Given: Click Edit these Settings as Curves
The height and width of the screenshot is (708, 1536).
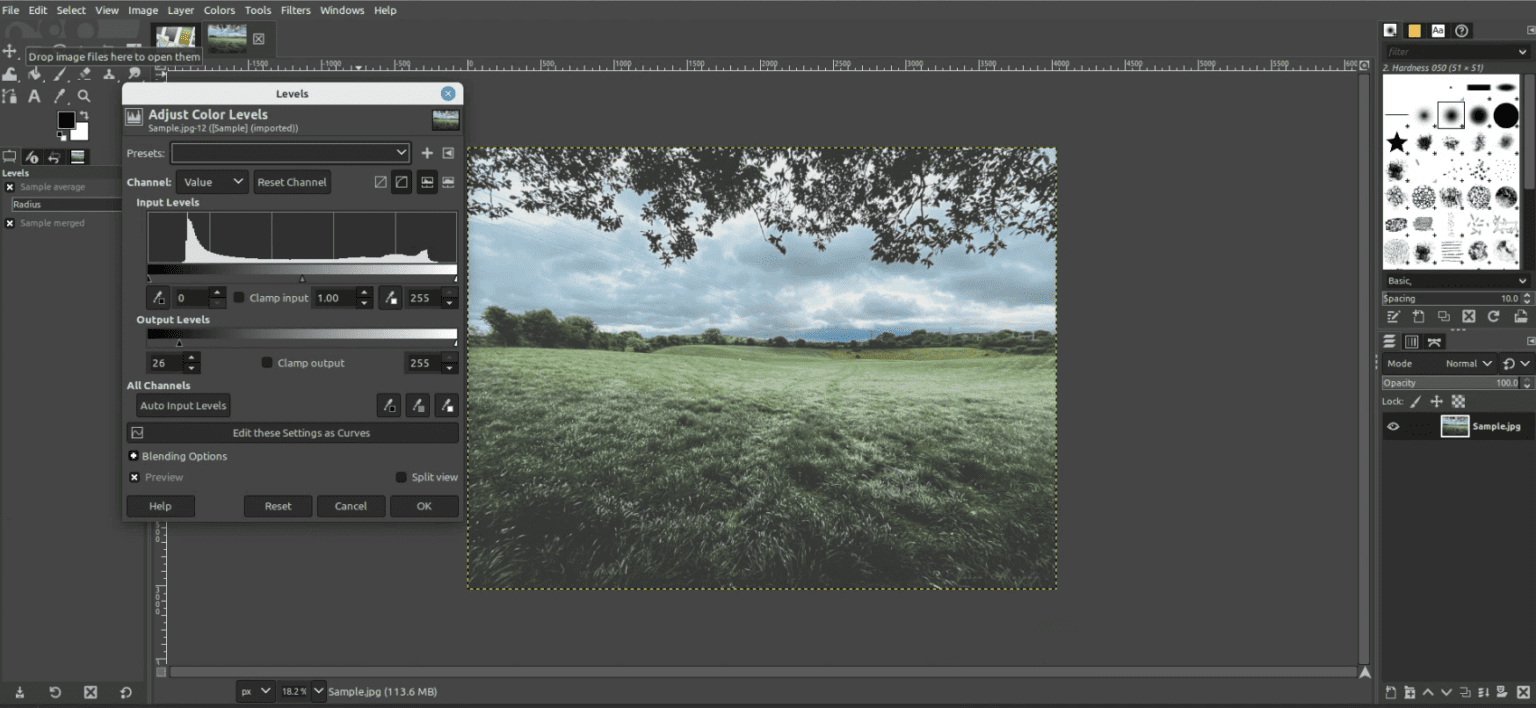Looking at the screenshot, I should (x=292, y=432).
